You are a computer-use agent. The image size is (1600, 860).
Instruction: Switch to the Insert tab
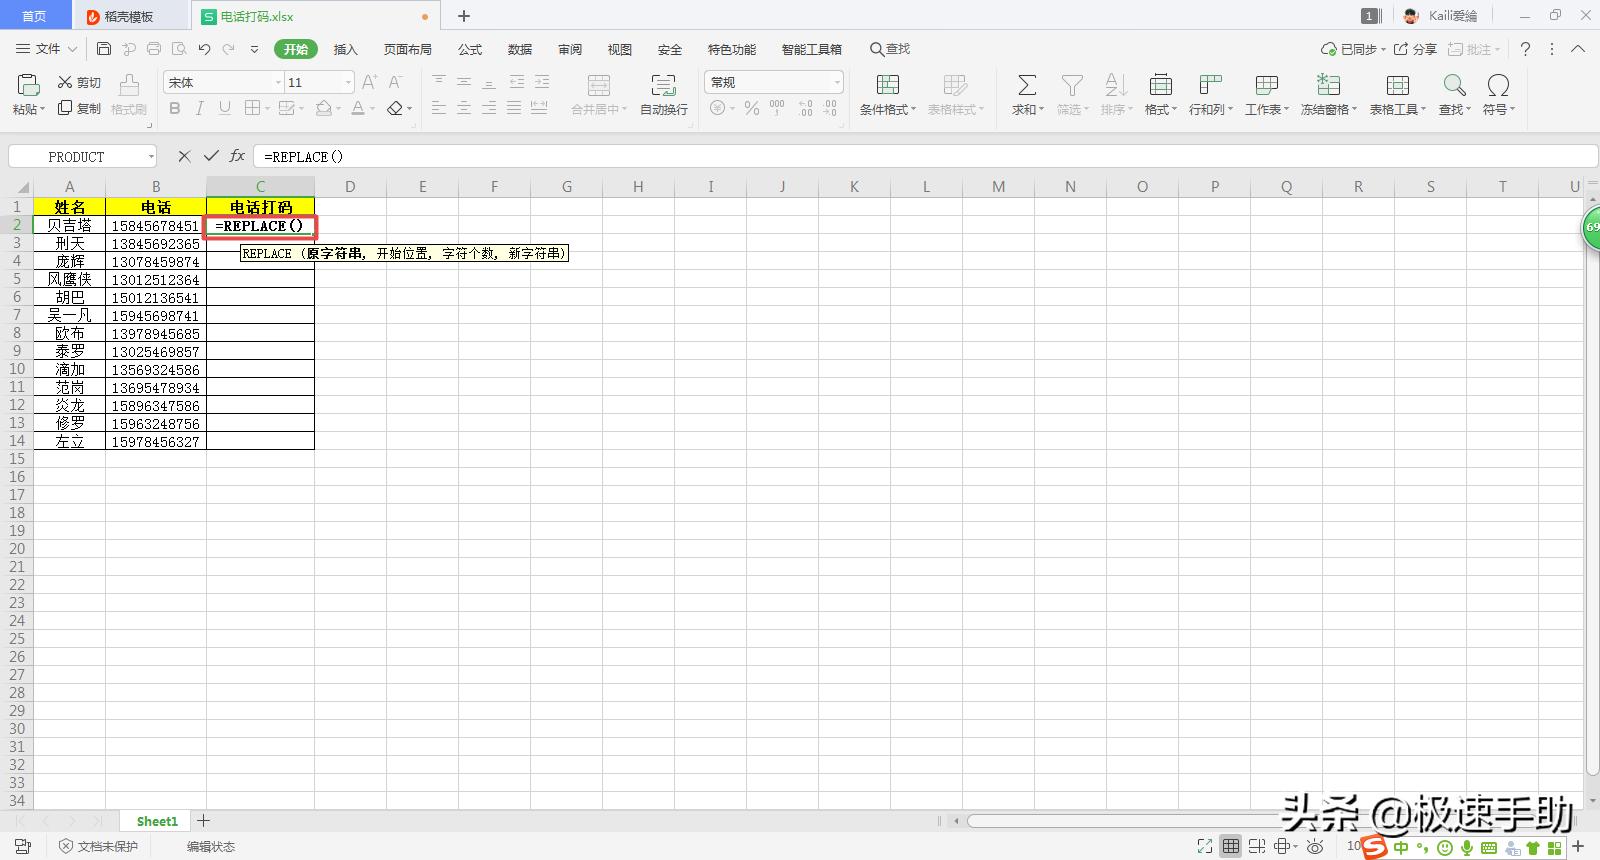345,49
